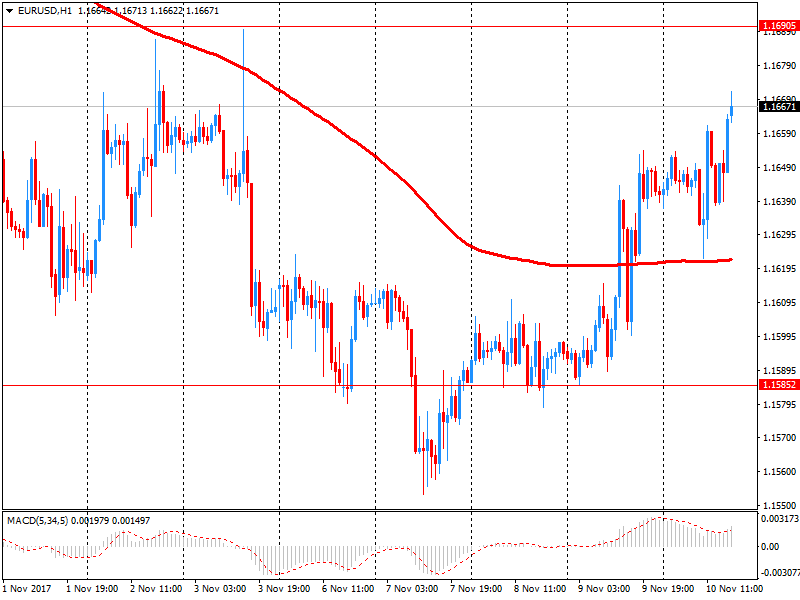
Task: Click the 1.15500 price scale value
Action: [779, 505]
